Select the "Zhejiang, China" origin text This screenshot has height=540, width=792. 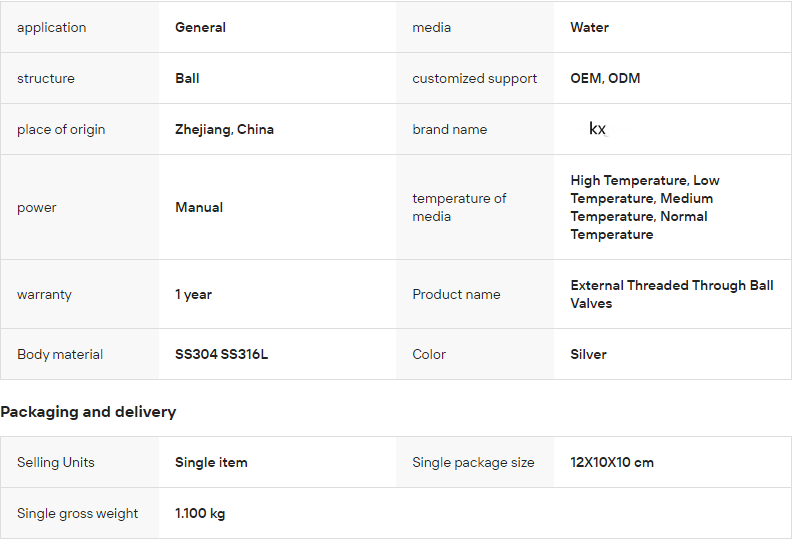point(224,129)
